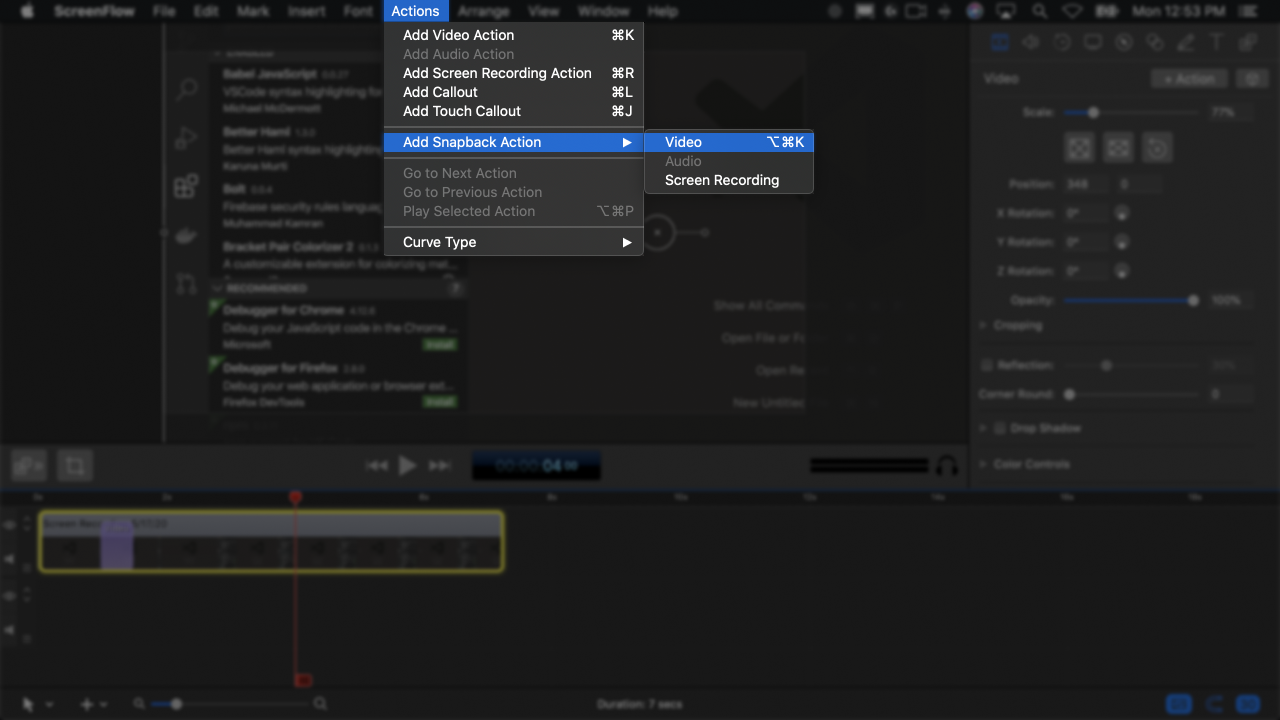1280x720 pixels.
Task: Select Video in Snapback submenu
Action: click(729, 142)
